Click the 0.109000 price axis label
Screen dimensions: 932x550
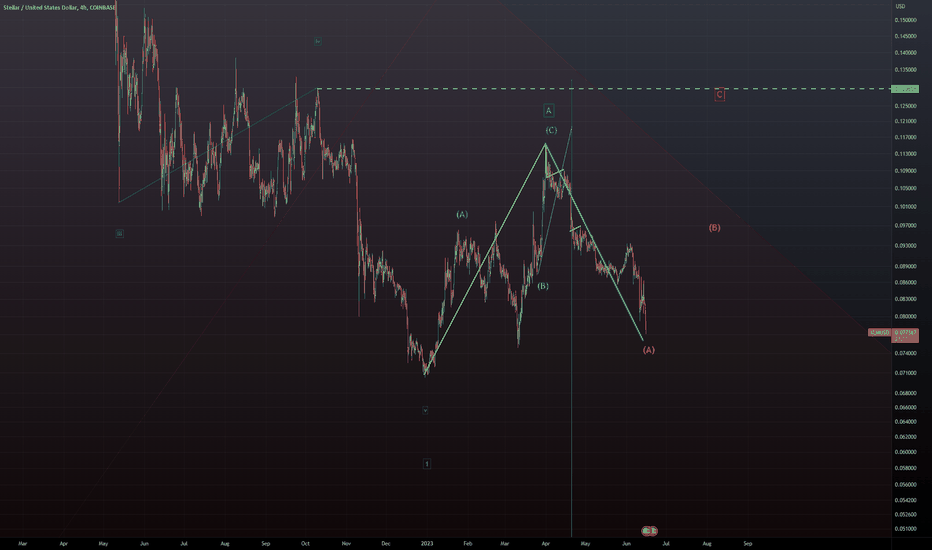pos(905,171)
